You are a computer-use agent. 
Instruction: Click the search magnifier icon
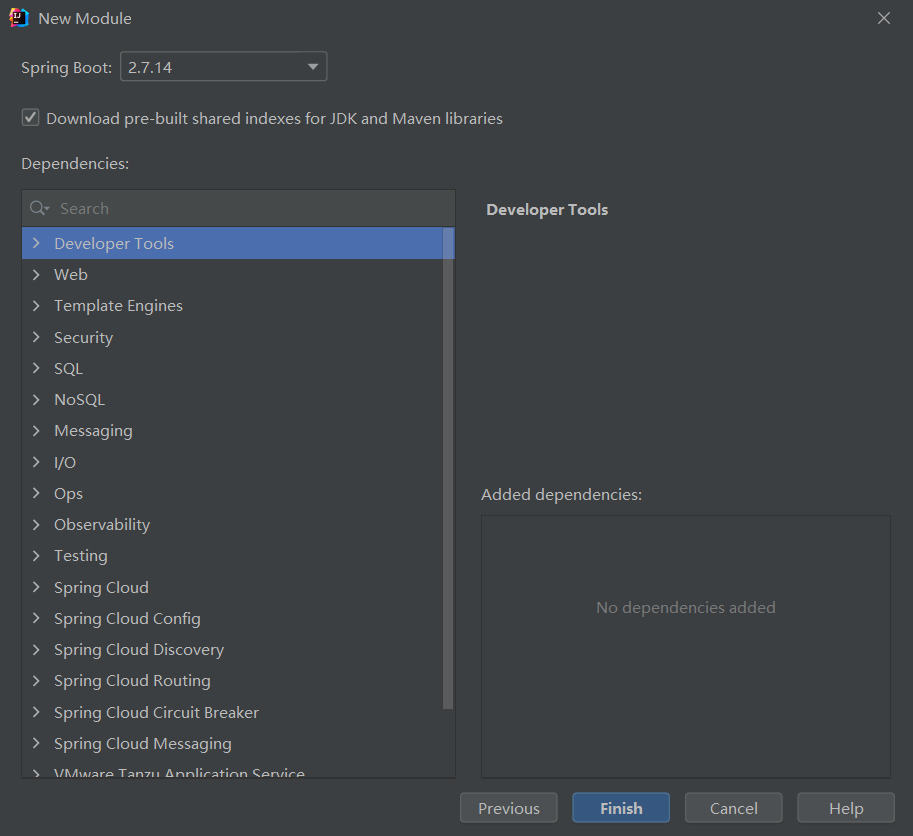(x=39, y=208)
